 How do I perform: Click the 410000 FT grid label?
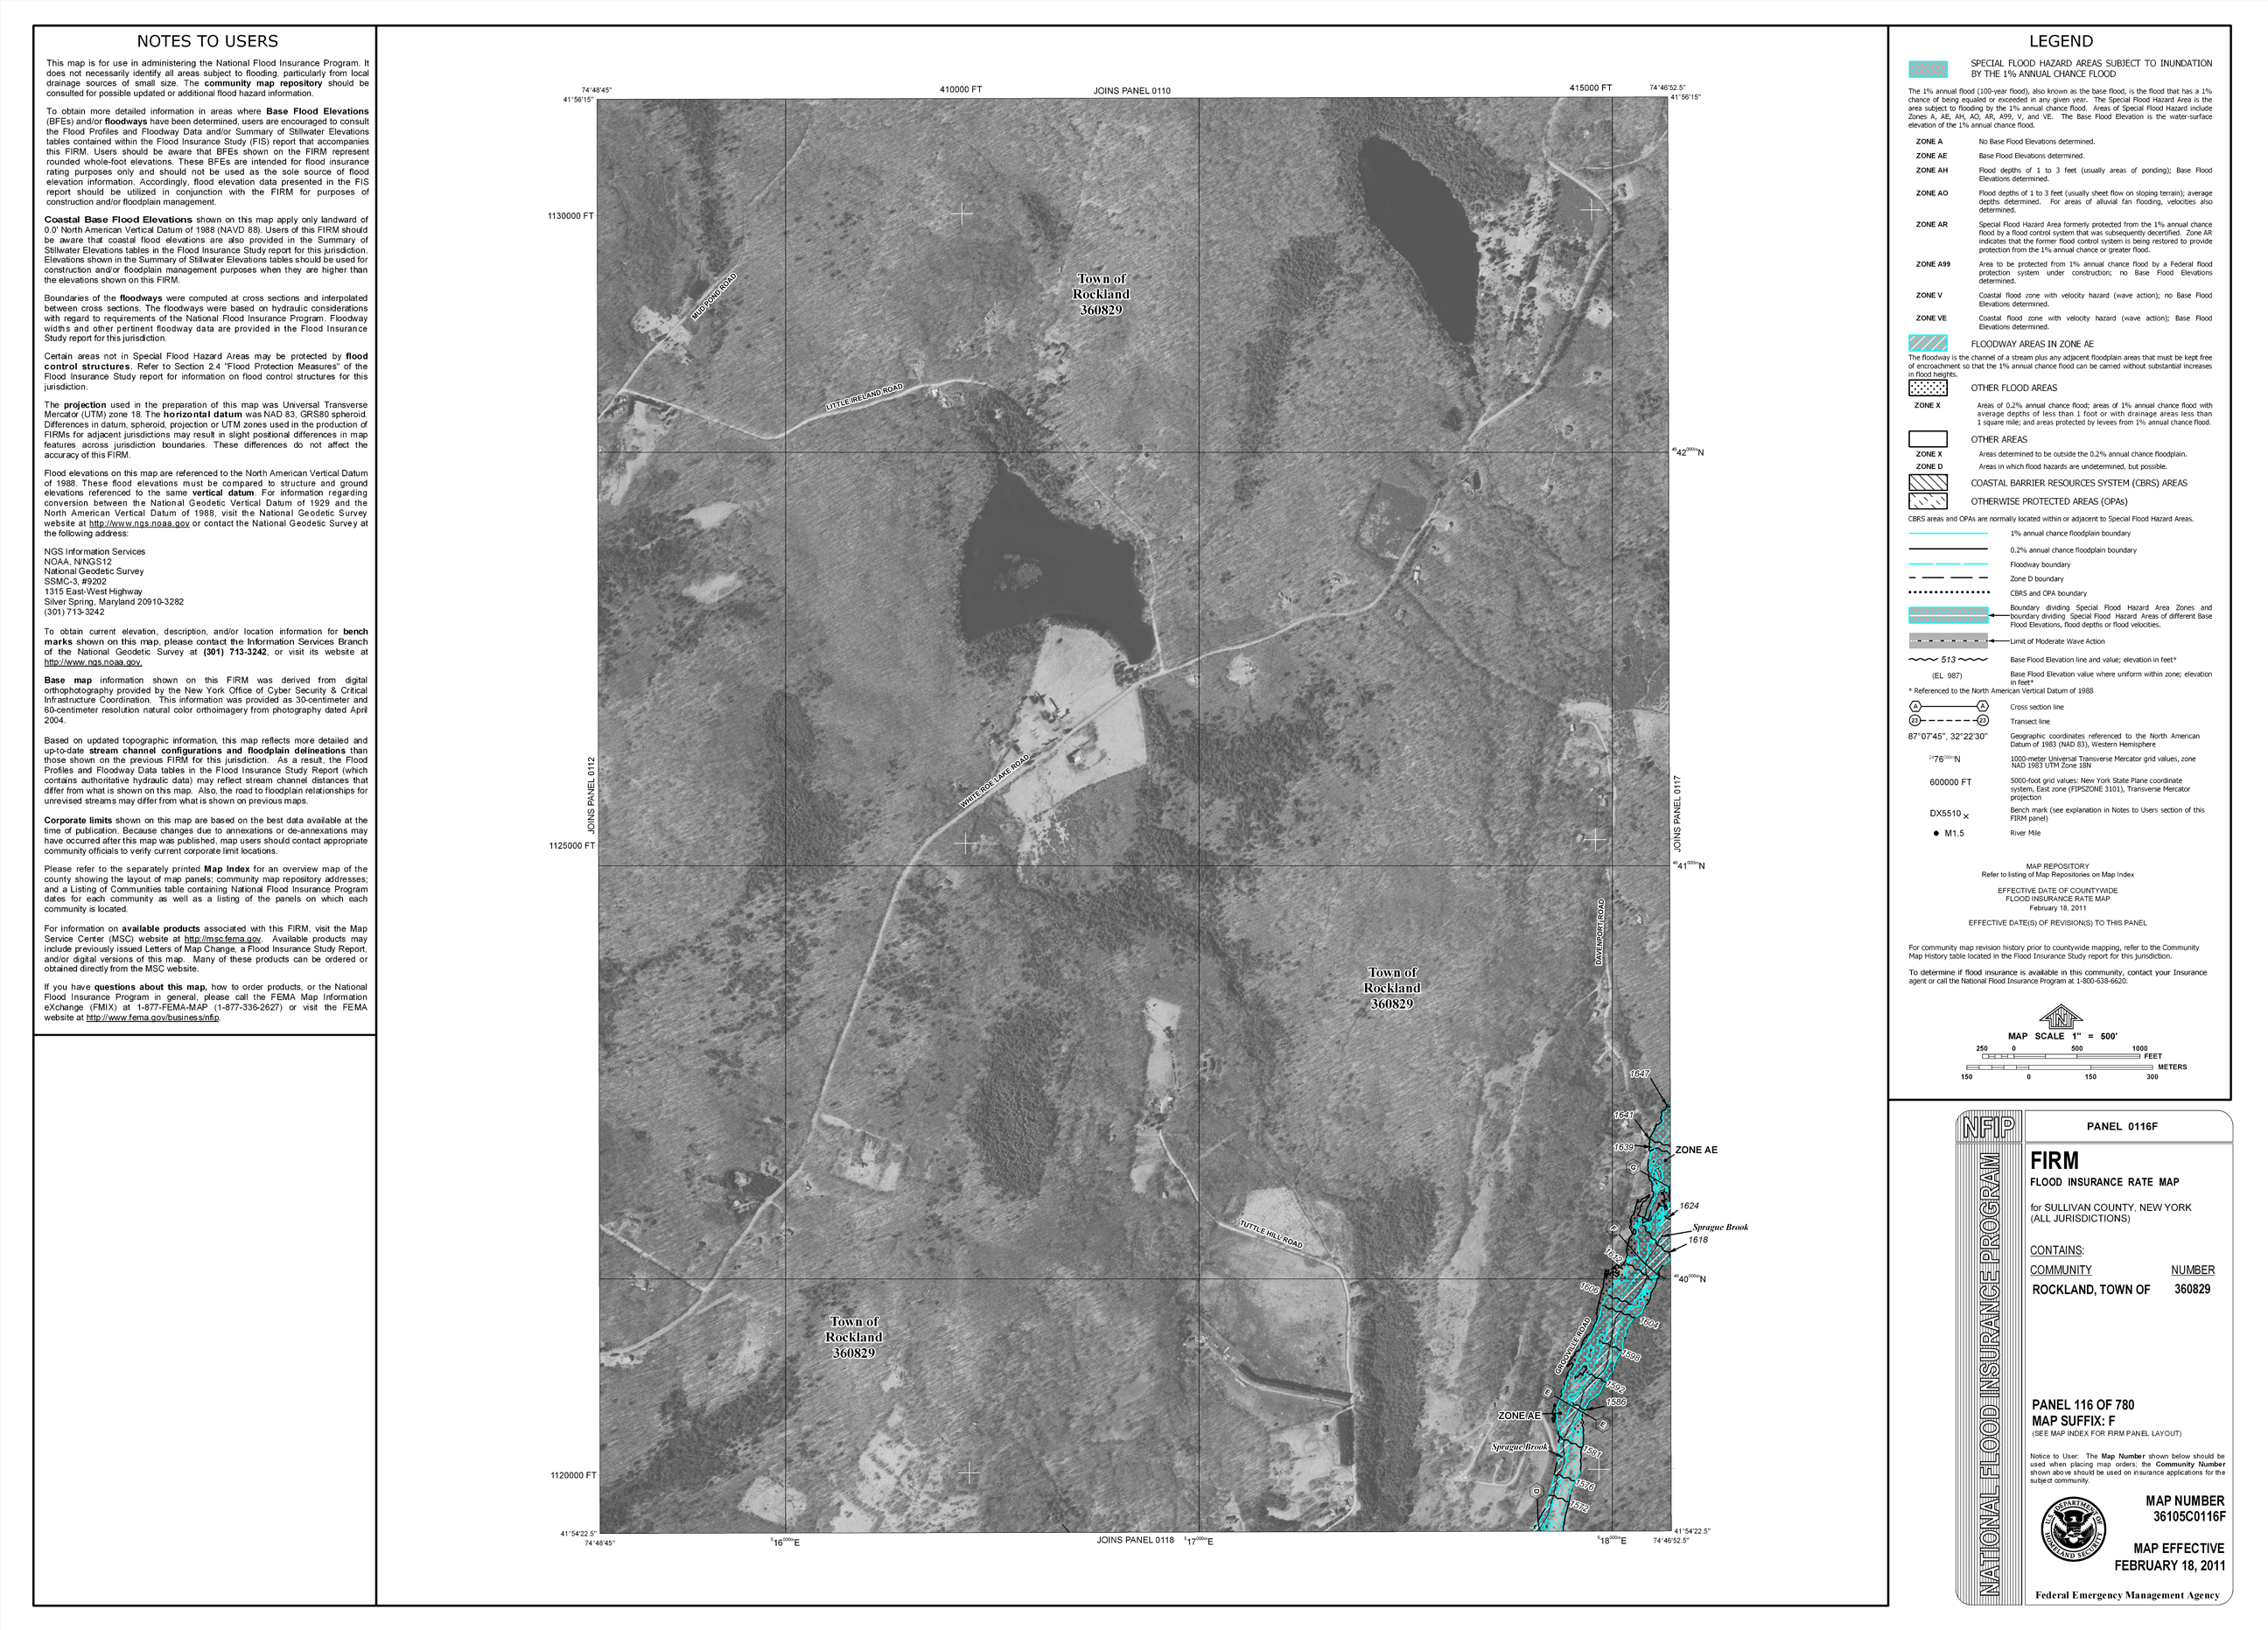(x=960, y=90)
